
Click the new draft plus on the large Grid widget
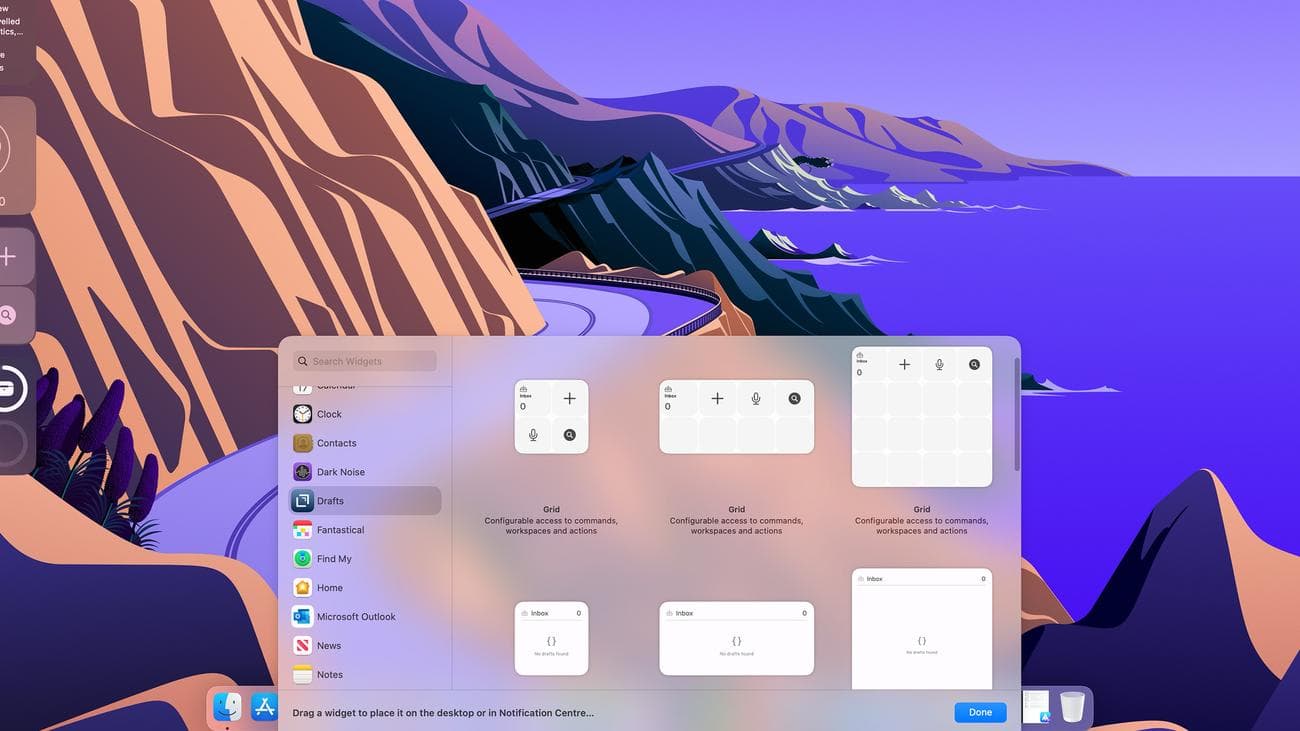(x=904, y=364)
